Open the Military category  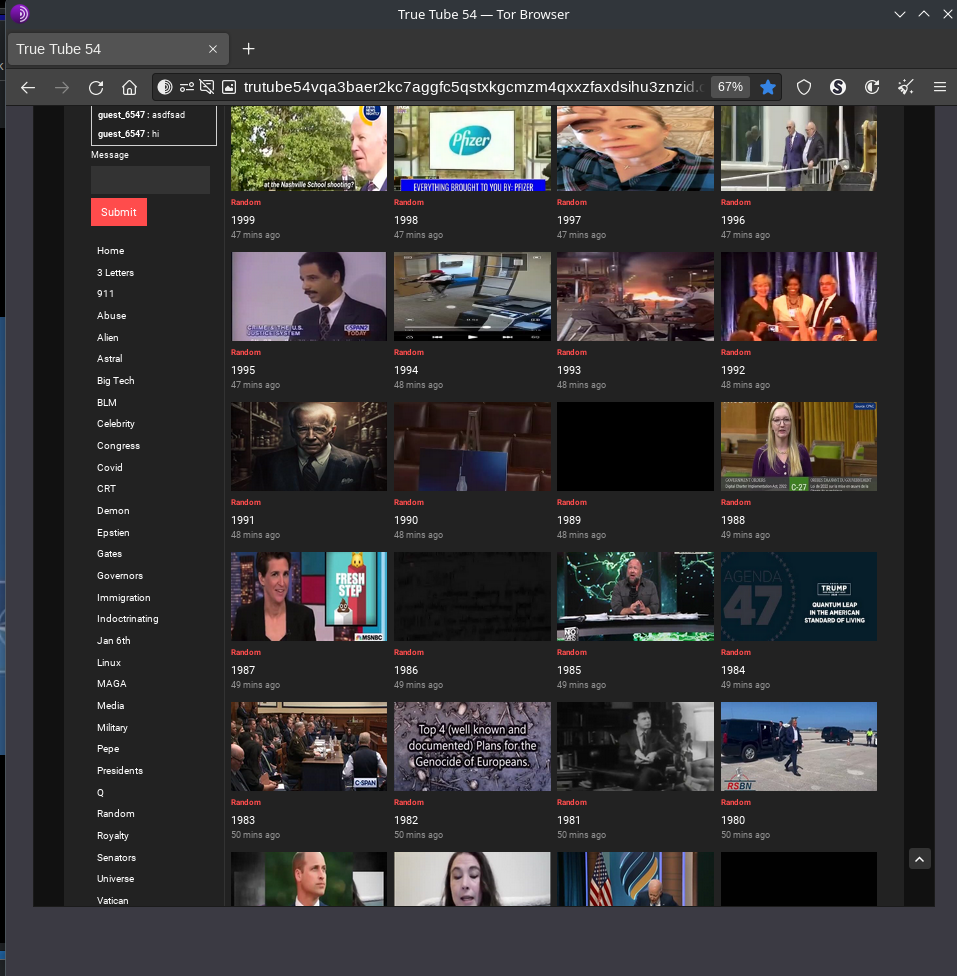click(112, 728)
